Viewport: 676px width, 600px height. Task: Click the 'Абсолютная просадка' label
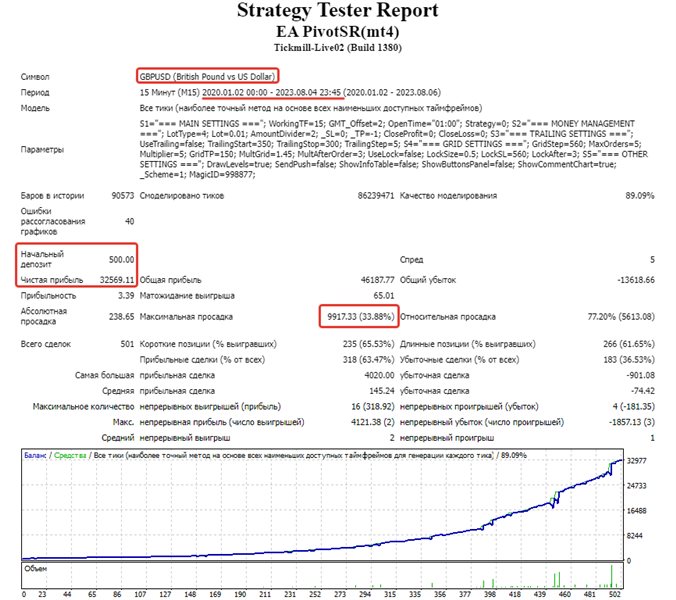tap(44, 316)
